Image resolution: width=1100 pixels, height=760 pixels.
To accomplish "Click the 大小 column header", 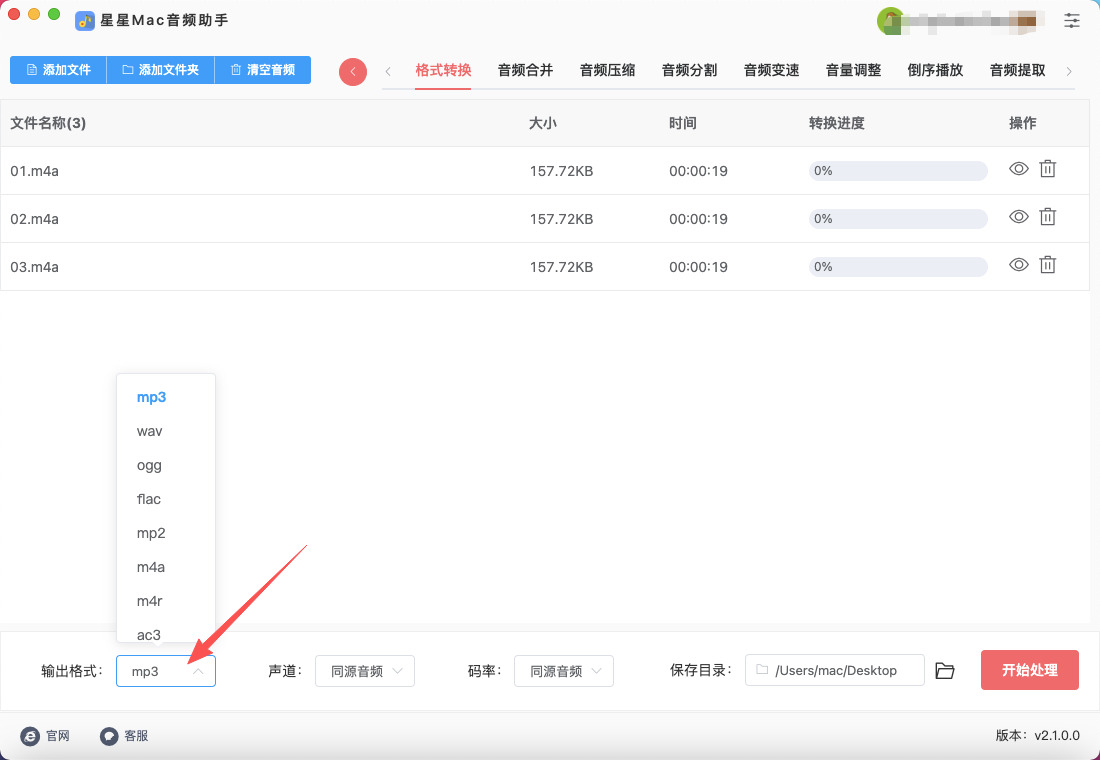I will 543,124.
